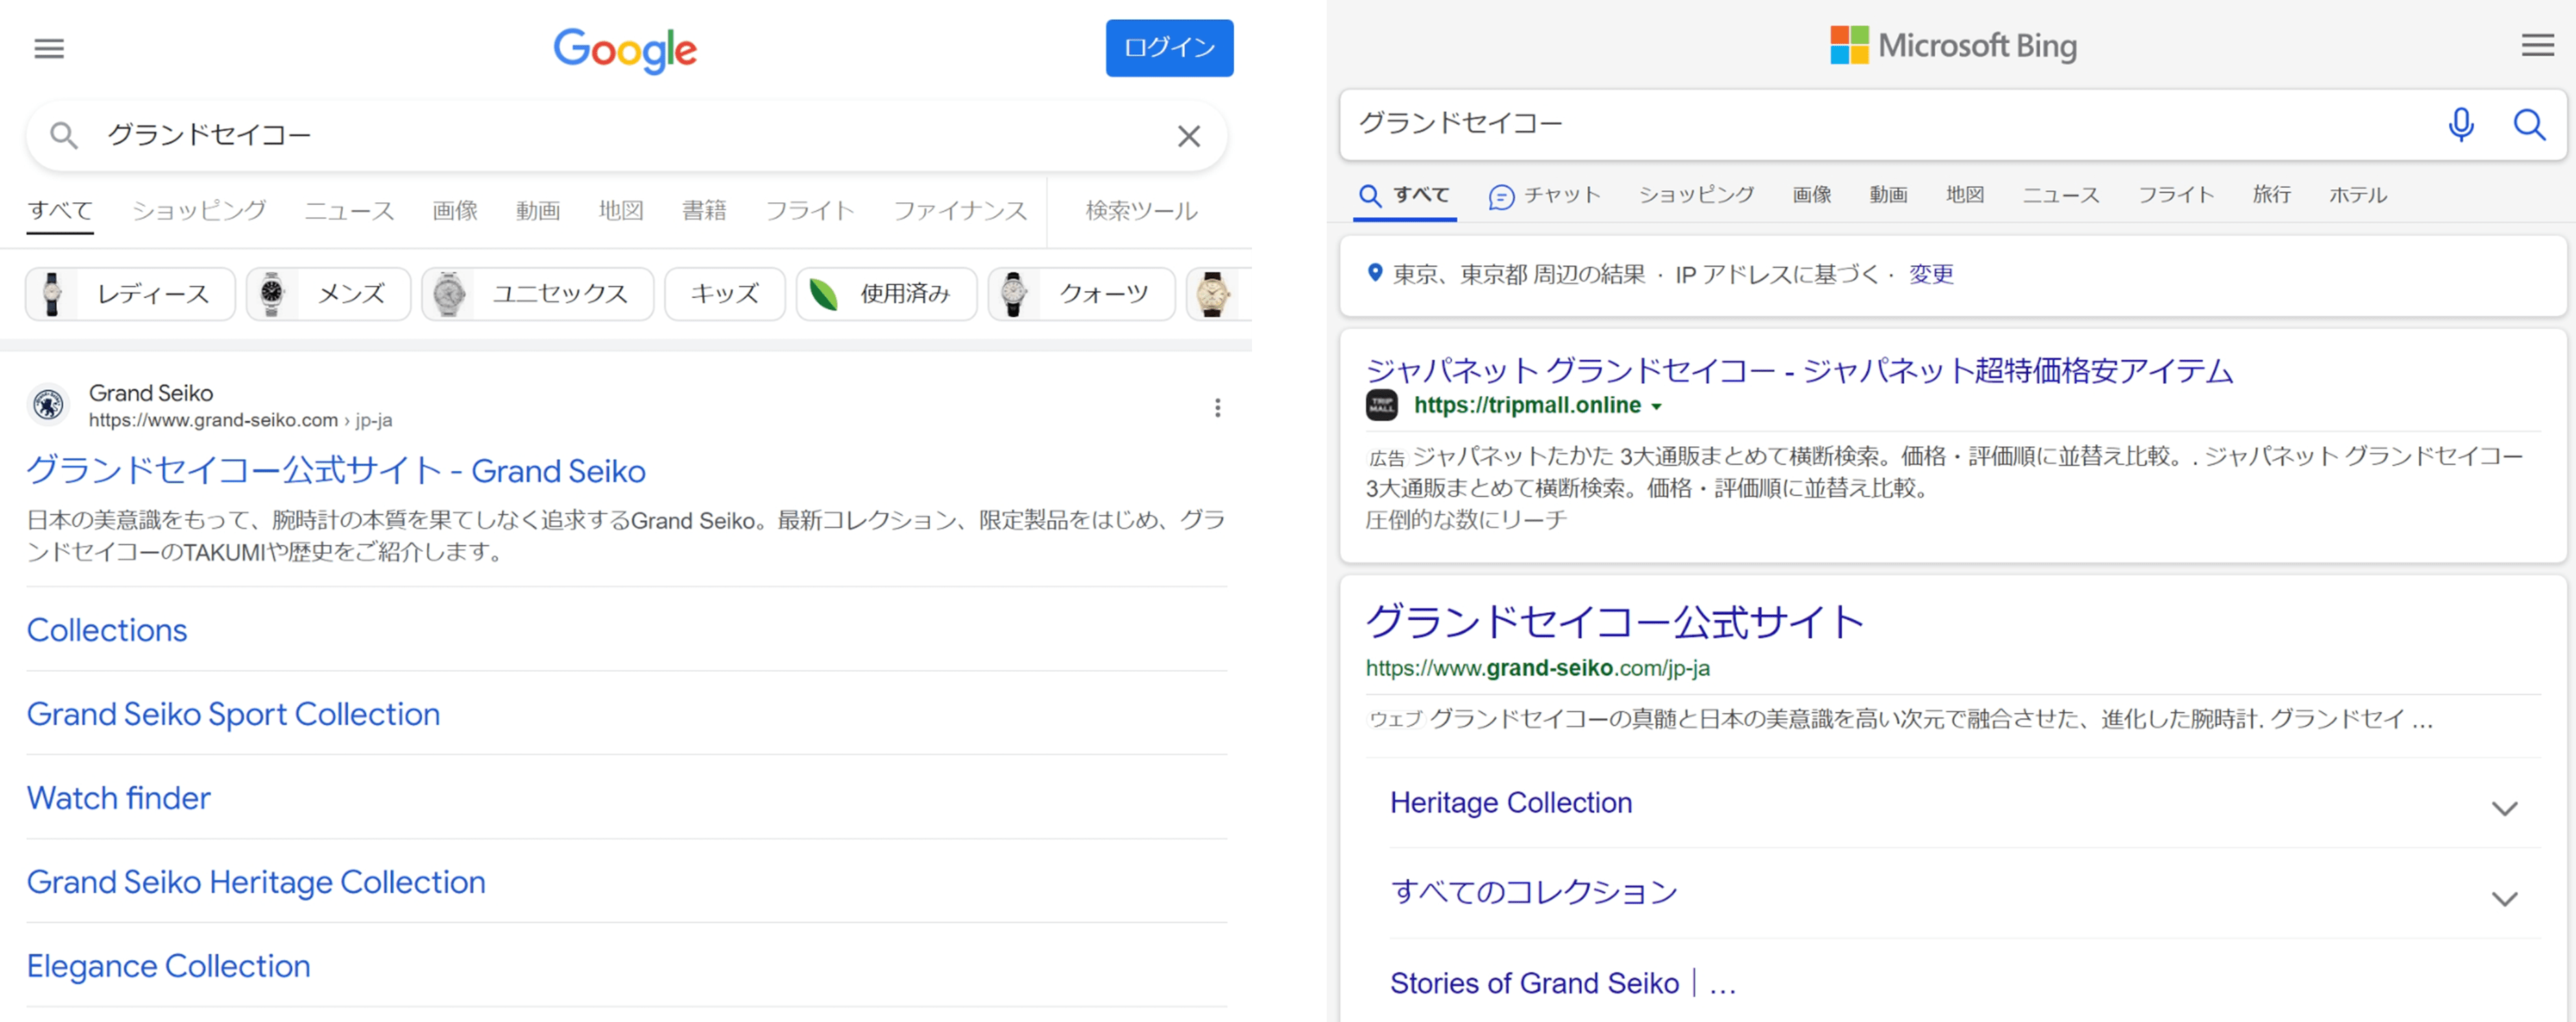Open Grand Seiko Sport Collection sitelink

tap(233, 714)
